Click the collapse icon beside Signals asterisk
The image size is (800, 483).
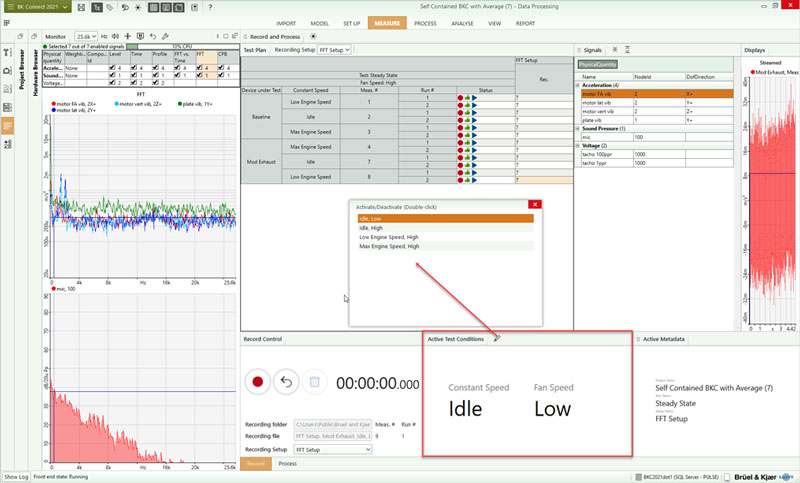pos(627,49)
